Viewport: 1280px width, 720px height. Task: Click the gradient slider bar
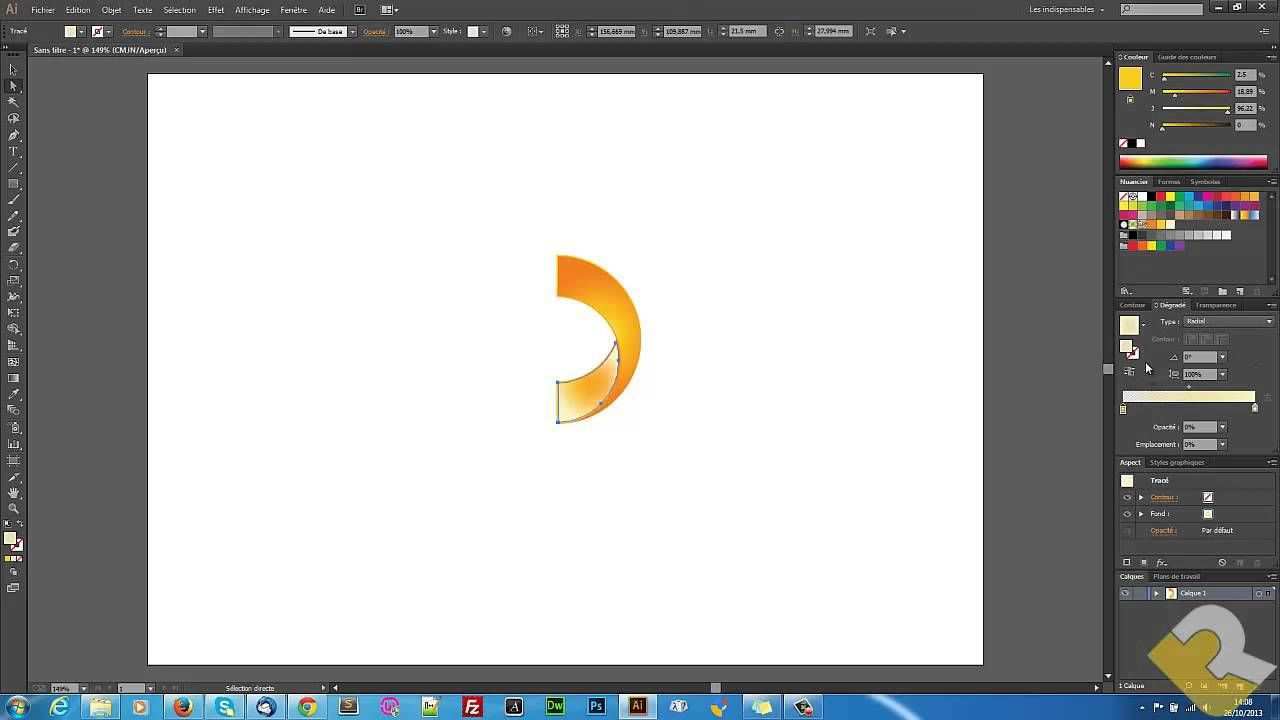point(1188,397)
